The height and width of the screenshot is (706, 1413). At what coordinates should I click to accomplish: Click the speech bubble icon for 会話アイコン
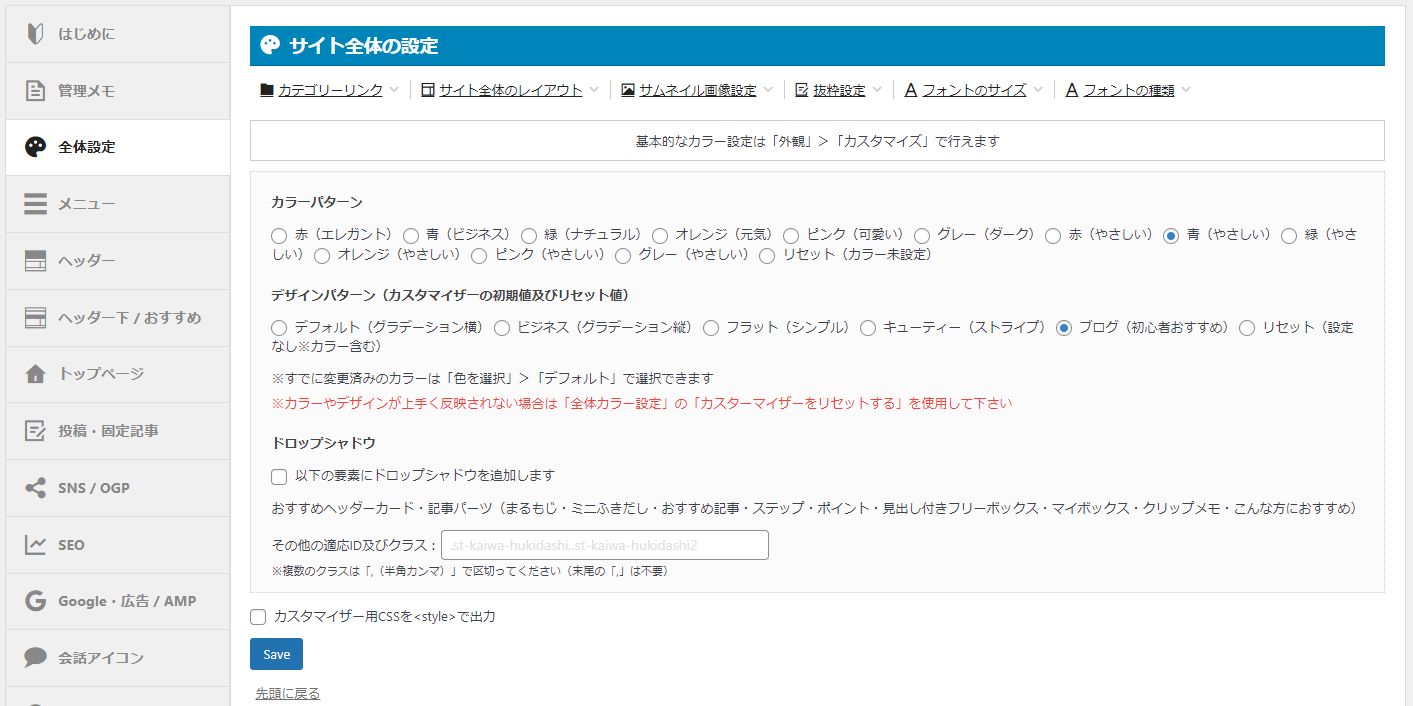(35, 658)
